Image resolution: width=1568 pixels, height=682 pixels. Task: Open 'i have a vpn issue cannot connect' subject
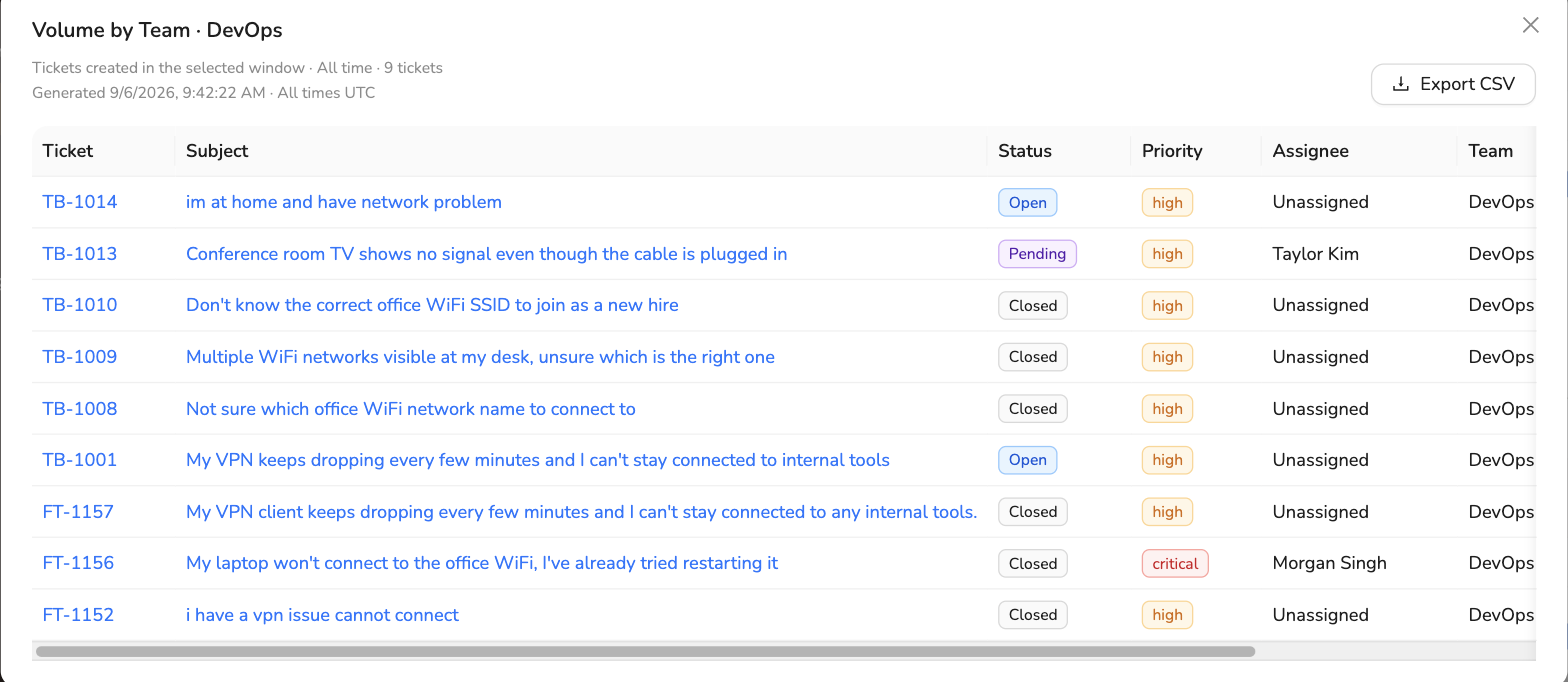(x=322, y=615)
